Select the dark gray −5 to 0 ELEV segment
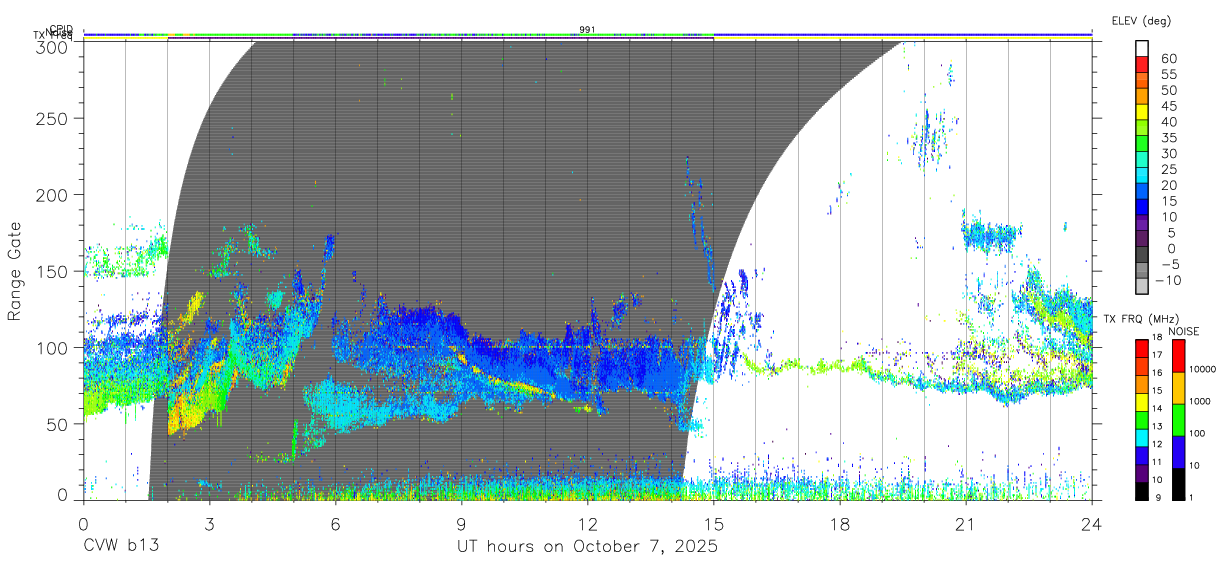This screenshot has width=1228, height=567. (1142, 256)
